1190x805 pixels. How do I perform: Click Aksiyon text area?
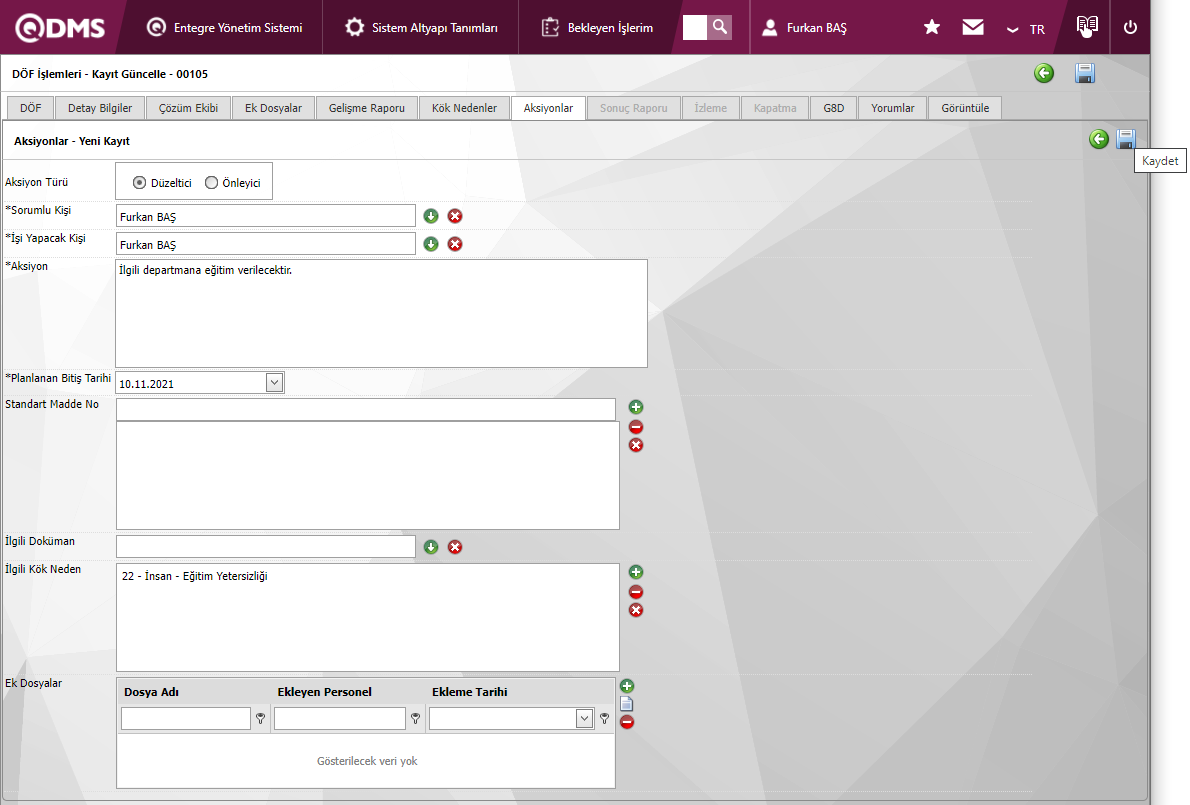381,313
